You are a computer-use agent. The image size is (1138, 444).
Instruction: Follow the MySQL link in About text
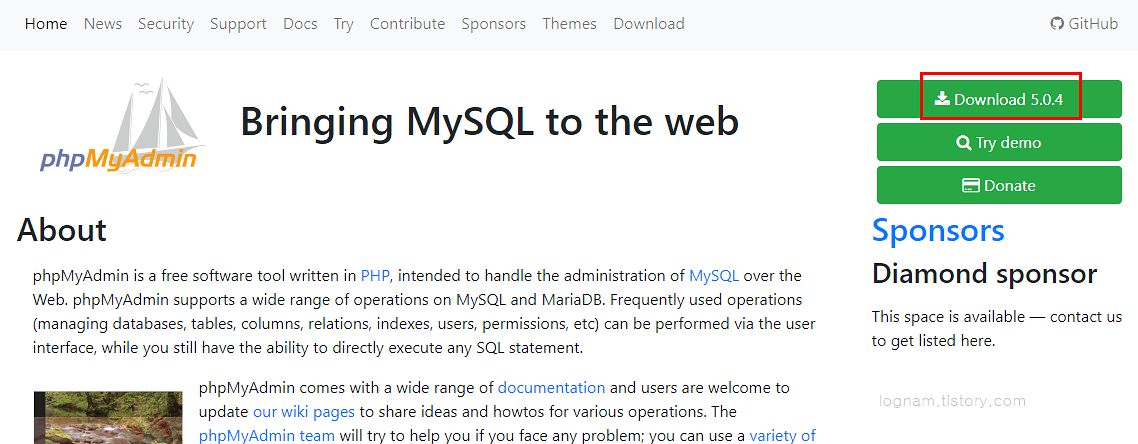(x=714, y=276)
